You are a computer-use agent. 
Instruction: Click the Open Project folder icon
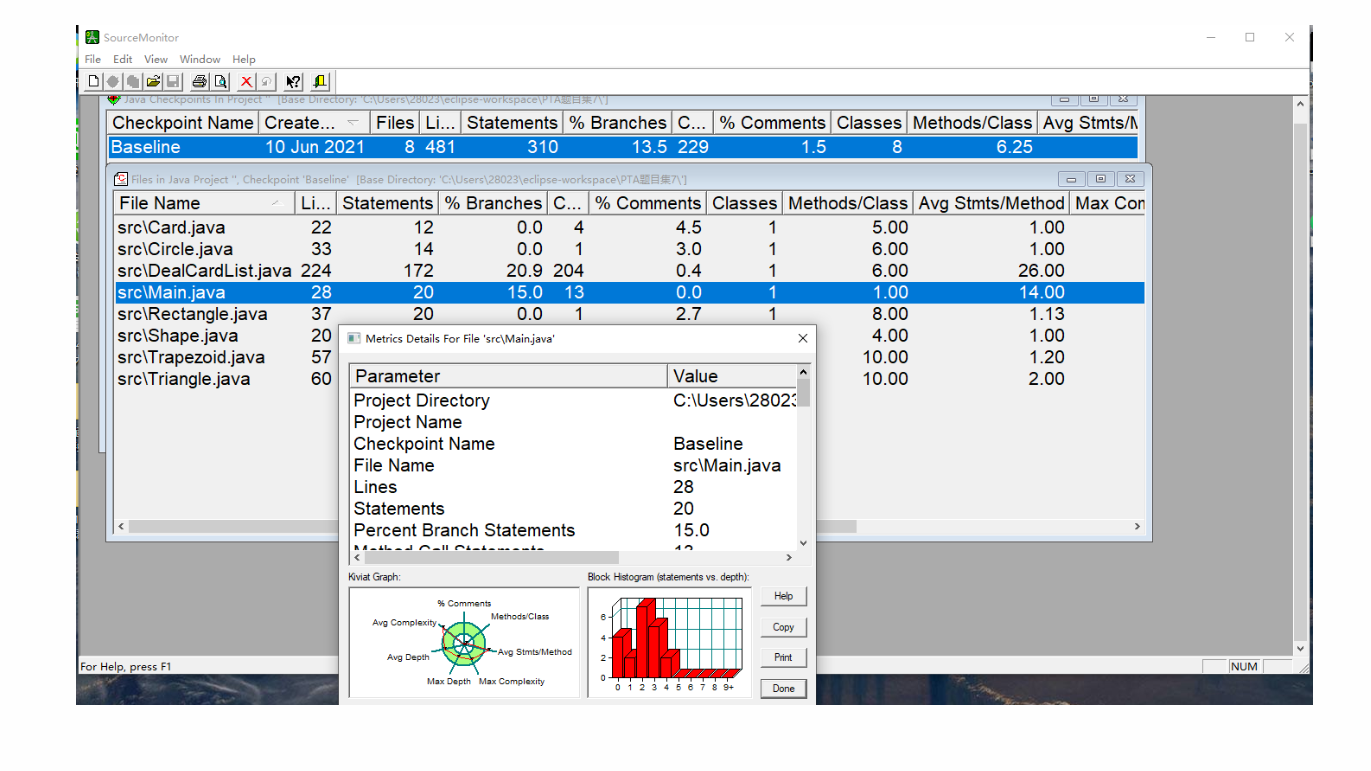pyautogui.click(x=153, y=81)
